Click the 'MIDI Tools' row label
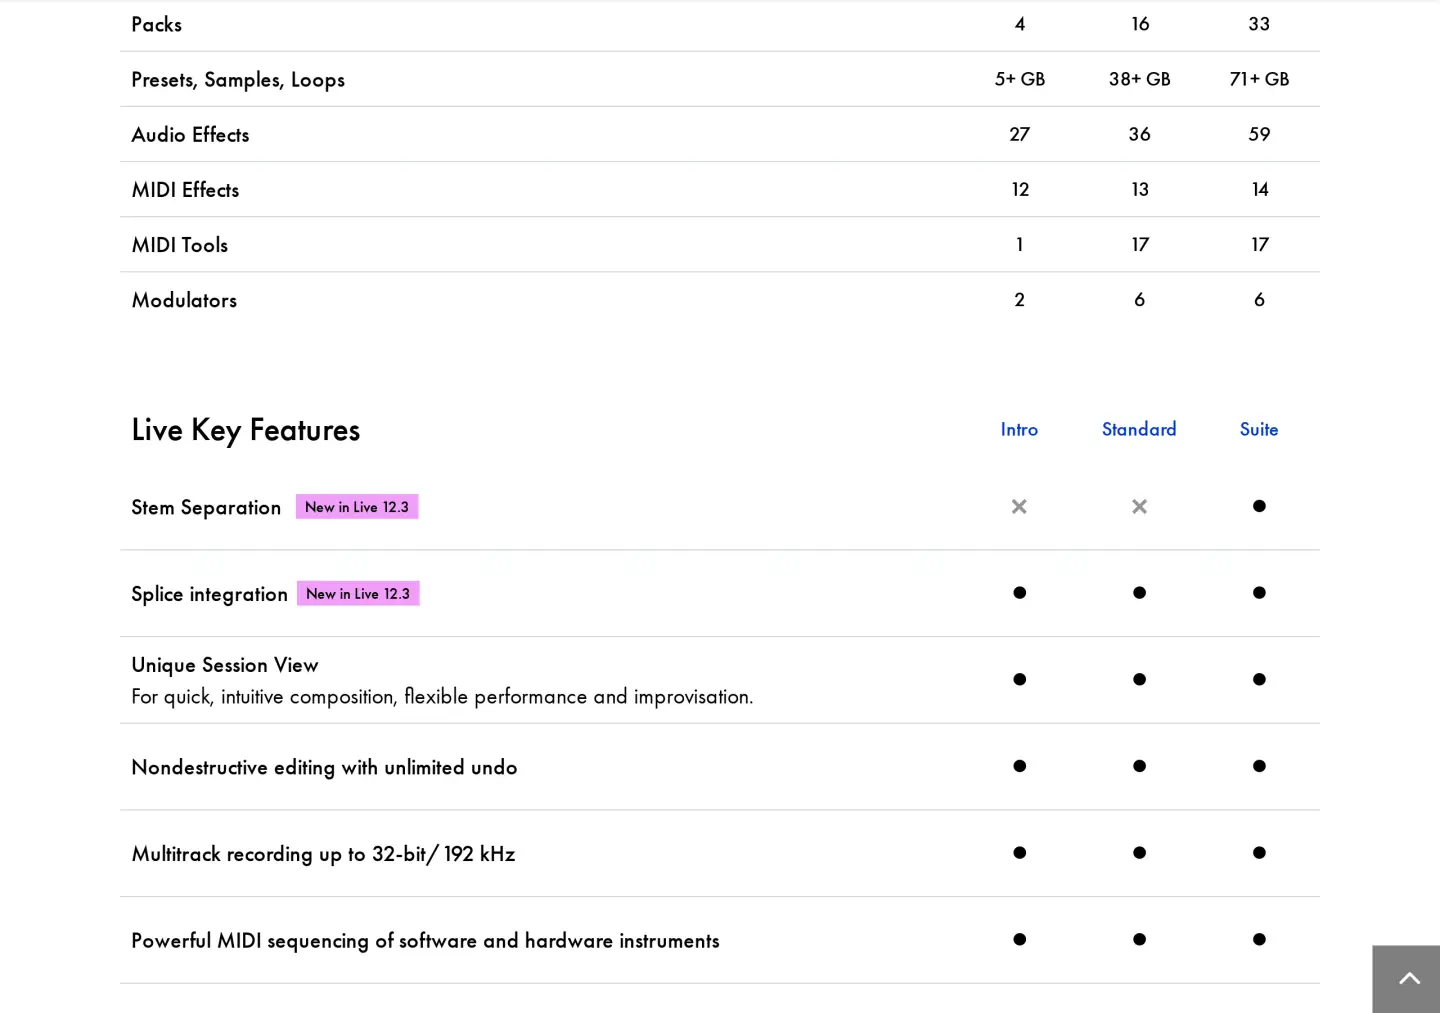The width and height of the screenshot is (1440, 1013). (180, 245)
